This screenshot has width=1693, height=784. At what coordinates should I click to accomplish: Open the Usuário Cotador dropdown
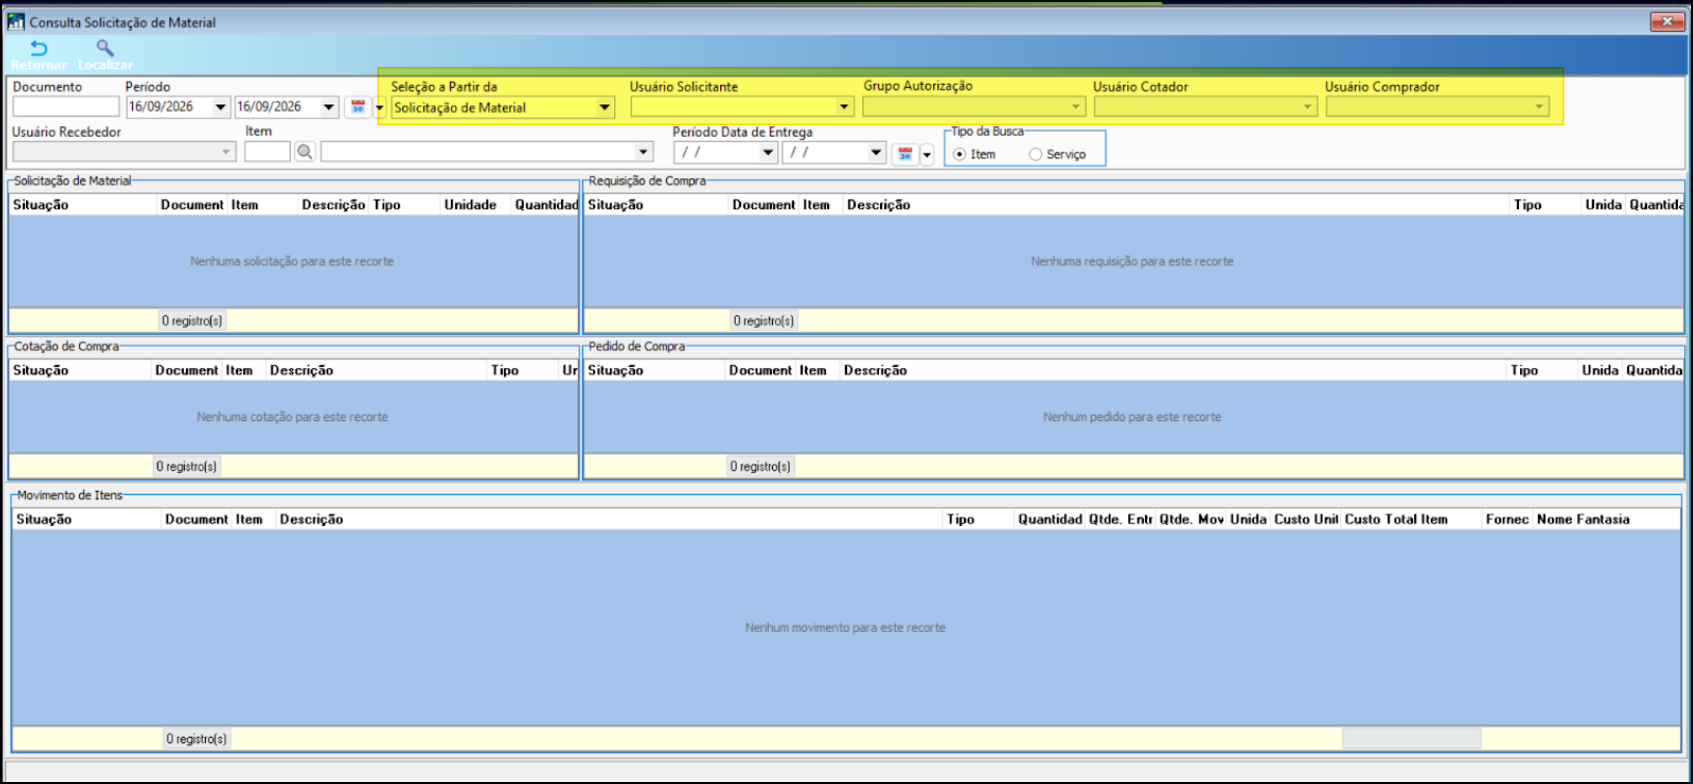point(1307,107)
